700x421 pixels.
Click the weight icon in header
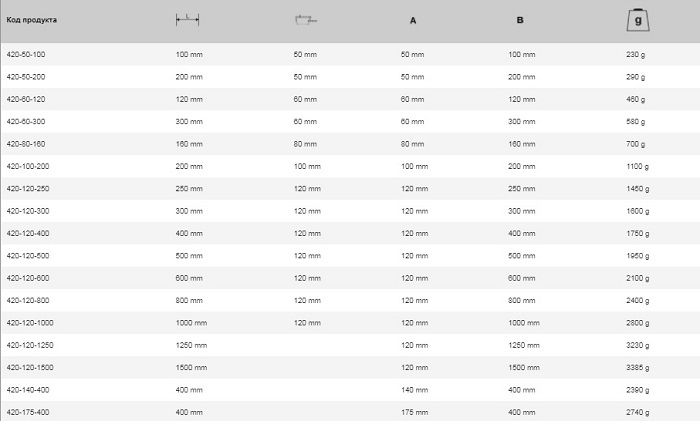[636, 19]
